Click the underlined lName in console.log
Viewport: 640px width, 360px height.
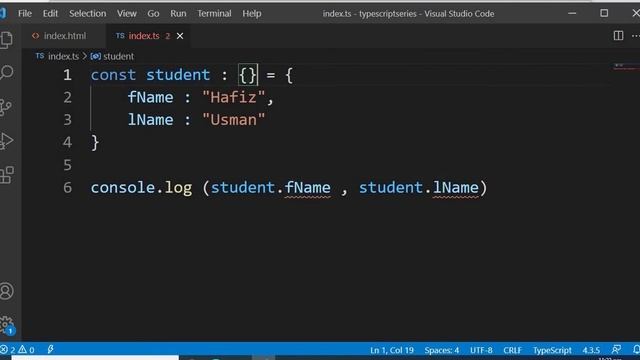pos(455,188)
